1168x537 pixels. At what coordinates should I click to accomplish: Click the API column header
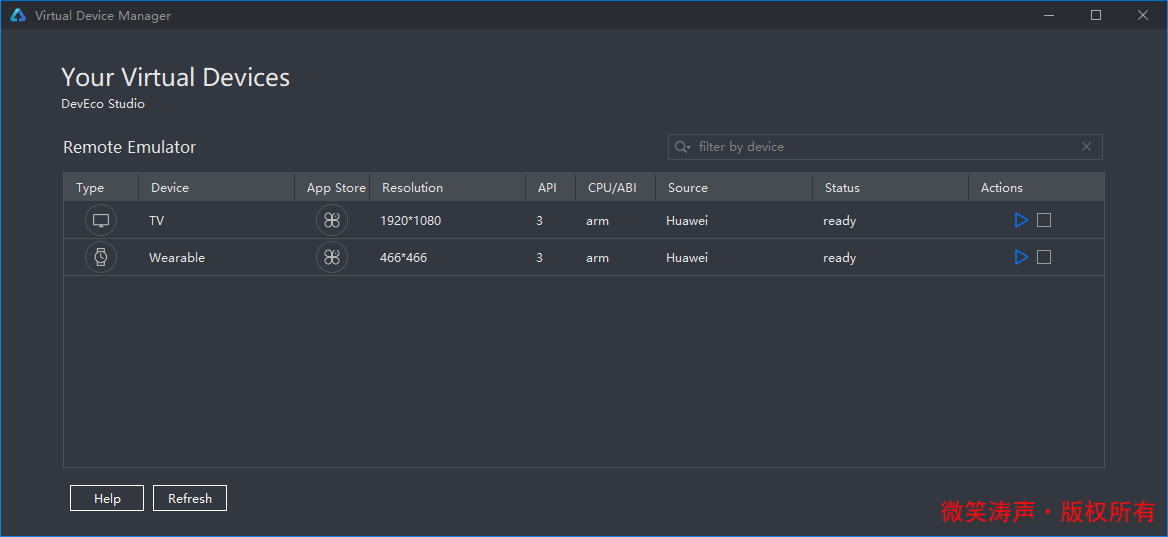coord(547,187)
